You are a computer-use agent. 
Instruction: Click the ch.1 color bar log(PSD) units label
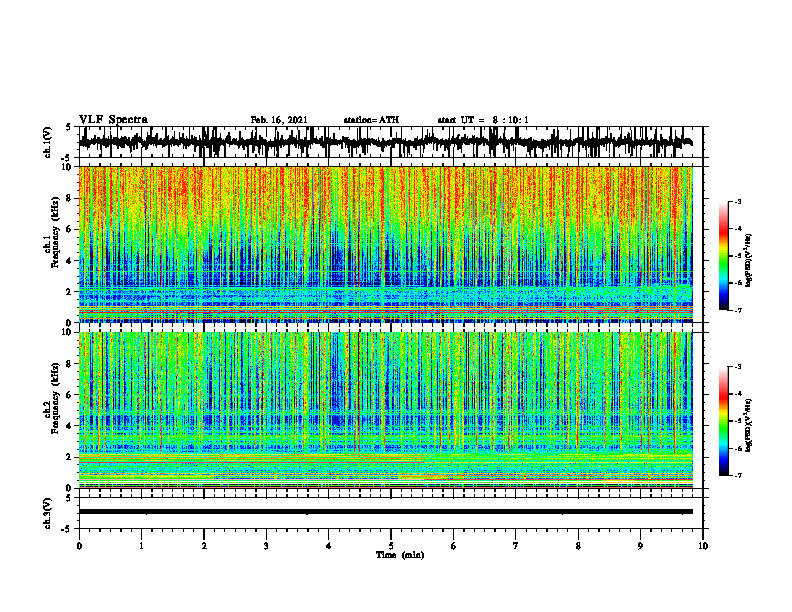[749, 260]
